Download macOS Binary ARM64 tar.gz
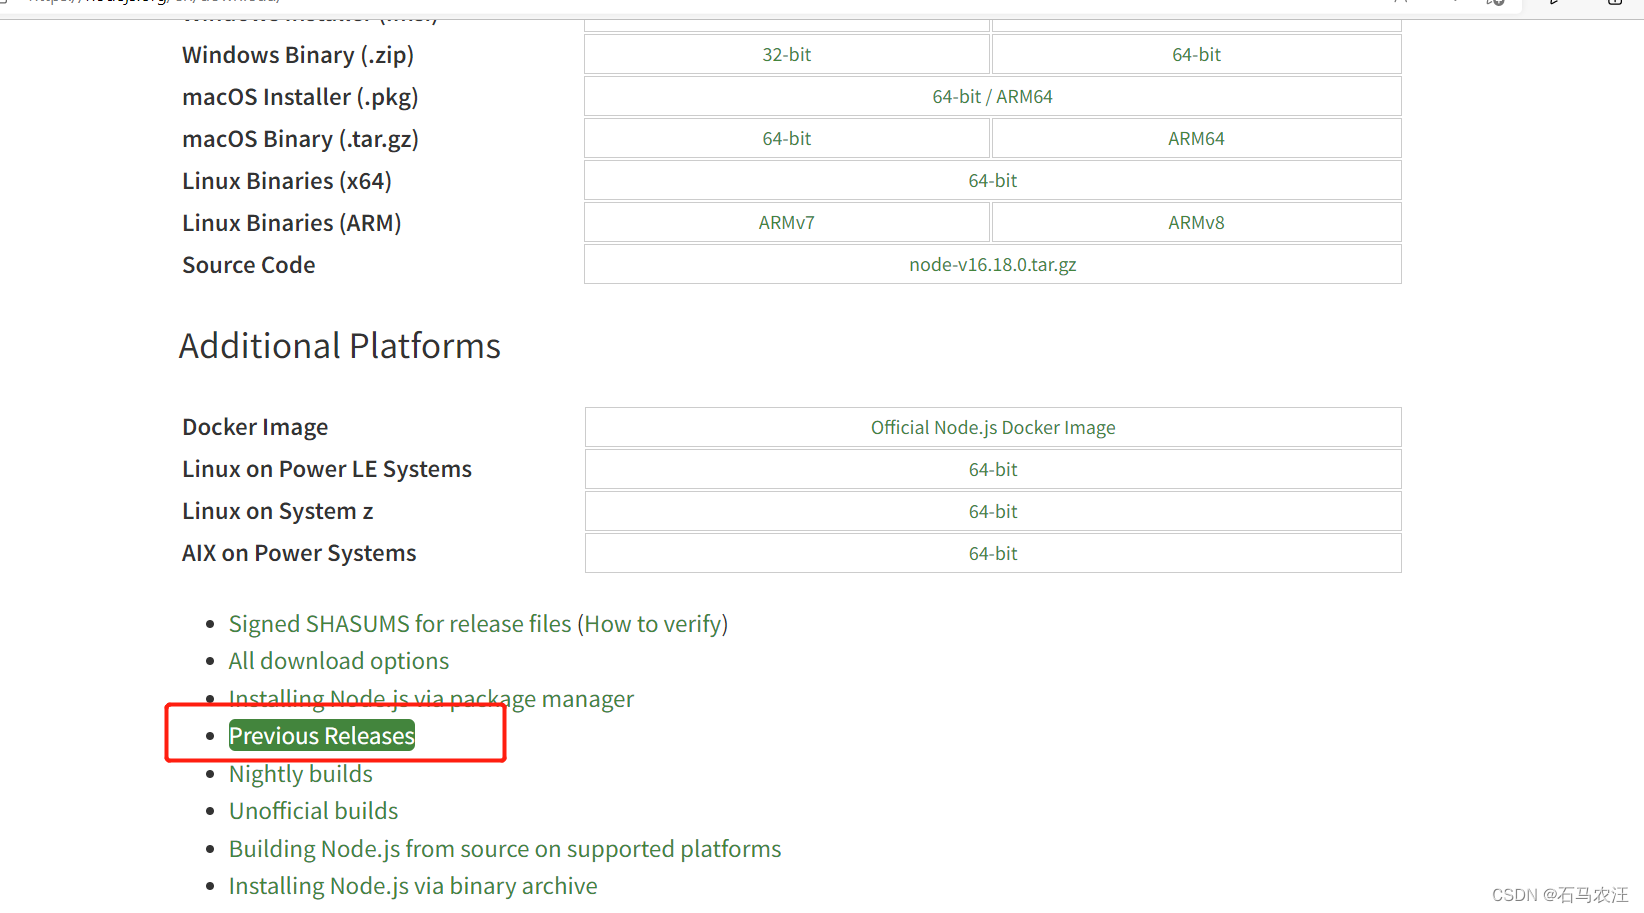The height and width of the screenshot is (913, 1644). pyautogui.click(x=1196, y=139)
